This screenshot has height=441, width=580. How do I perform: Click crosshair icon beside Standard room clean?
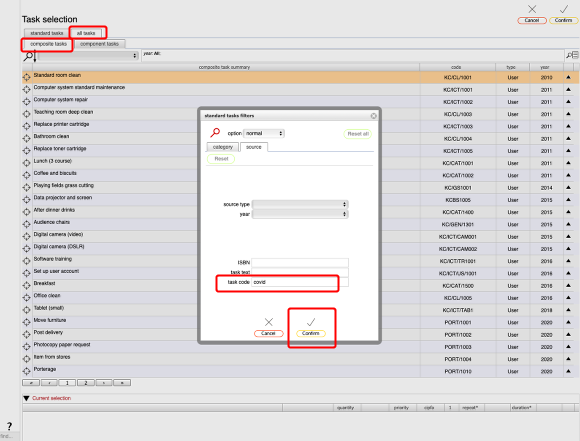coord(27,77)
